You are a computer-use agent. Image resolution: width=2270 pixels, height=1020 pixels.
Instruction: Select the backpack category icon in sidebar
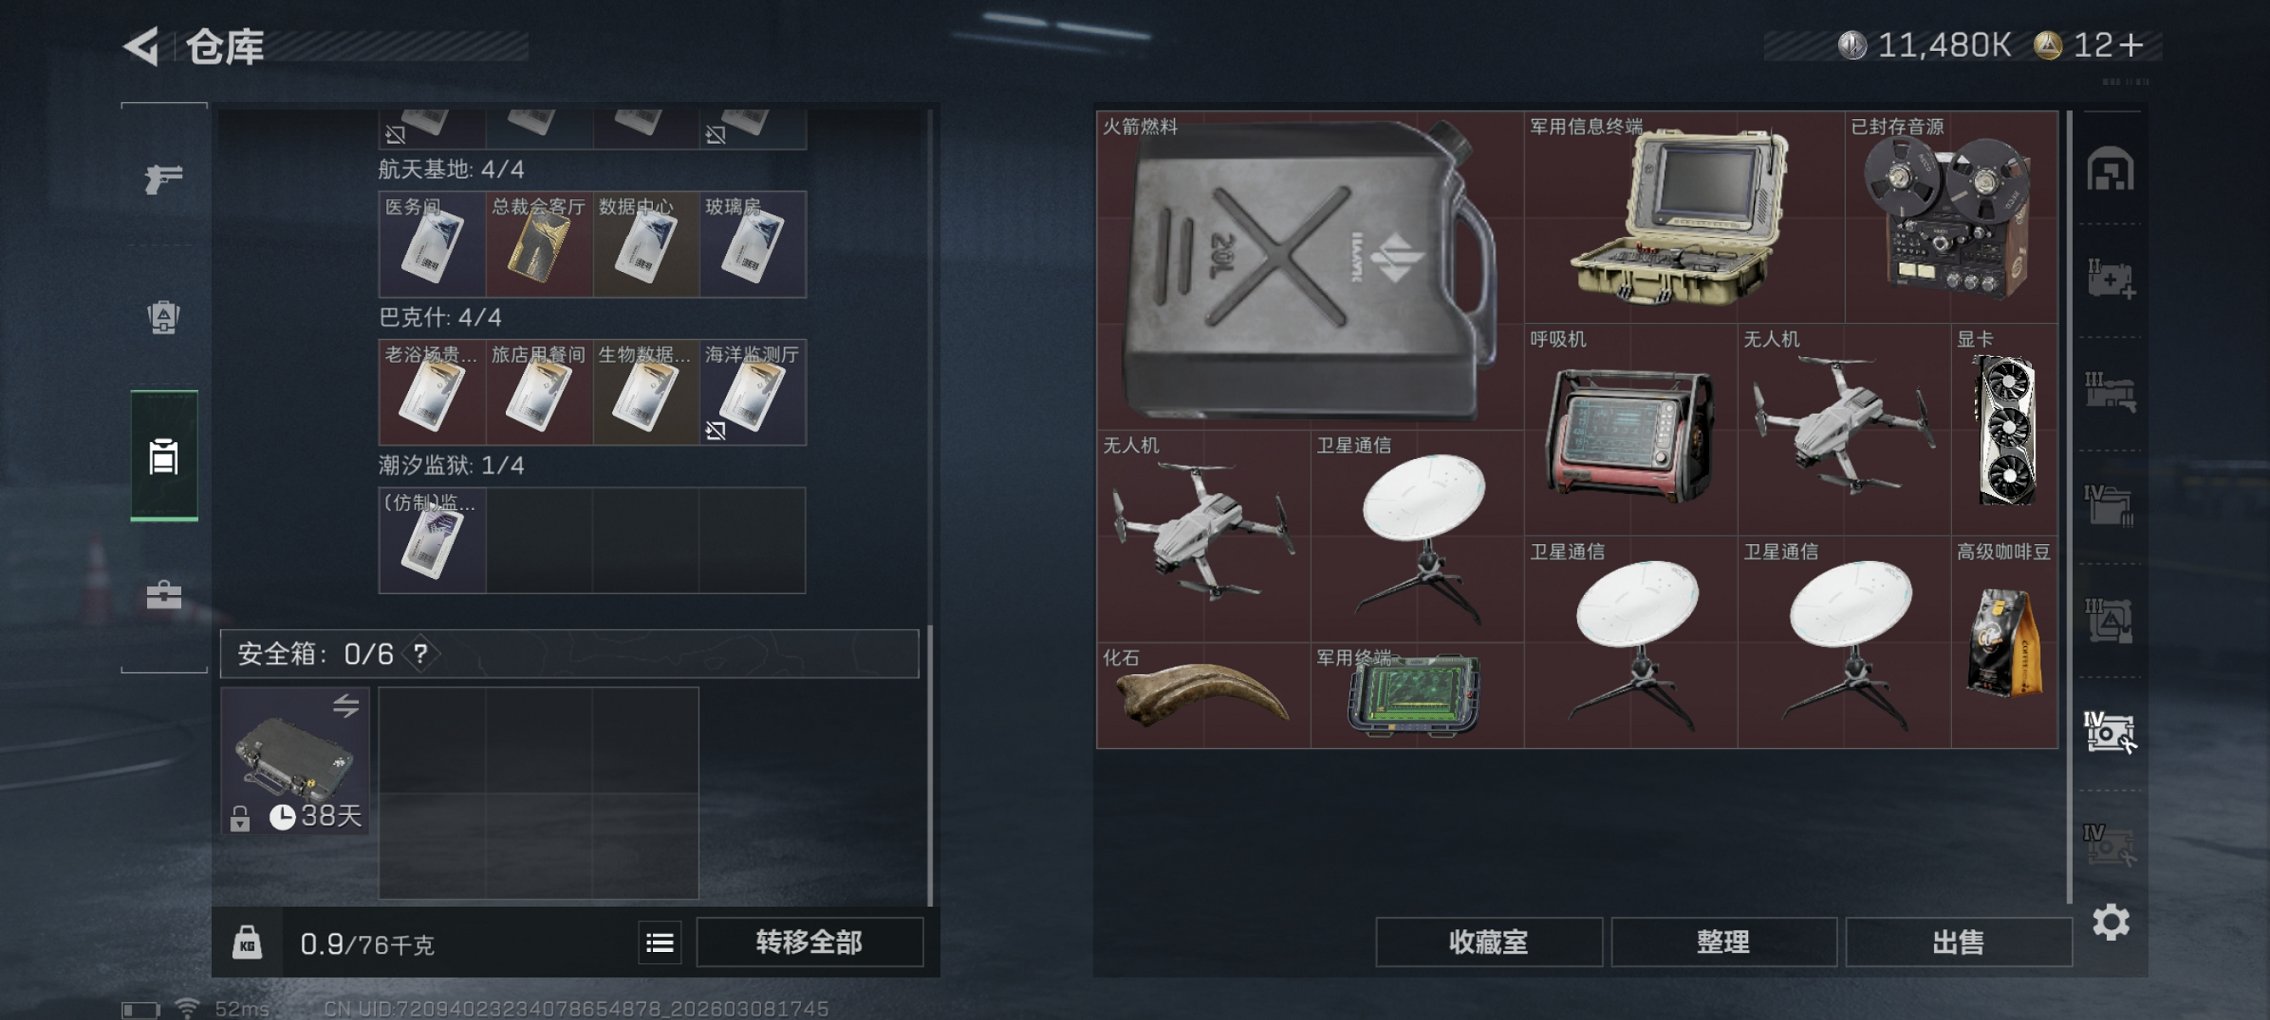coord(164,317)
